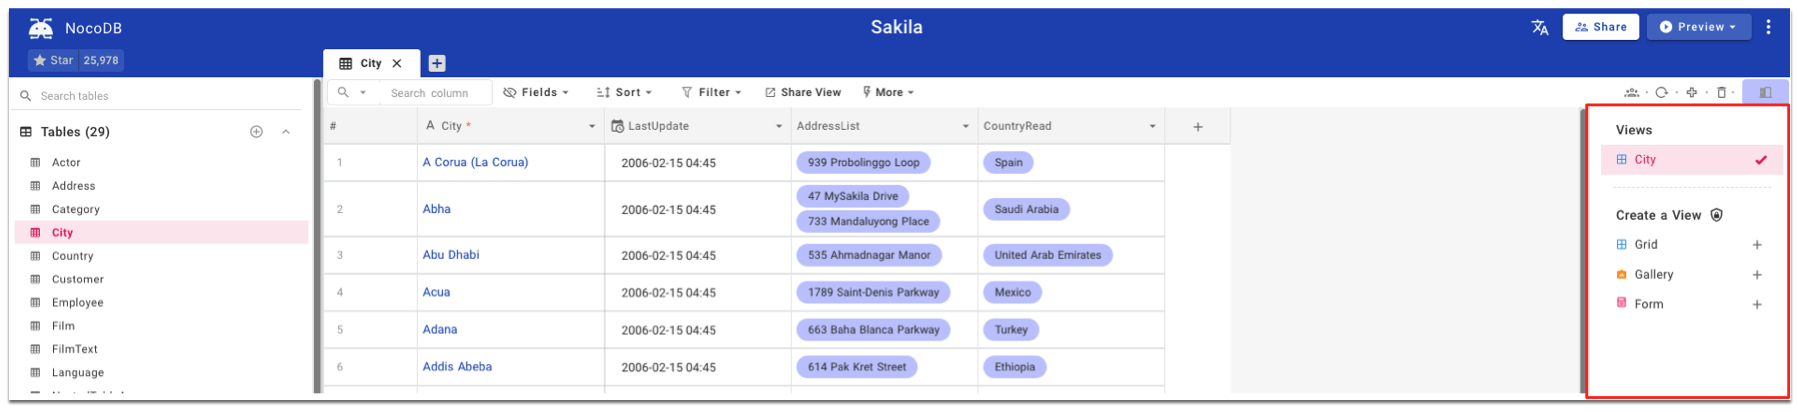The height and width of the screenshot is (412, 1798).
Task: Click the NocoDB robot logo
Action: pos(41,28)
